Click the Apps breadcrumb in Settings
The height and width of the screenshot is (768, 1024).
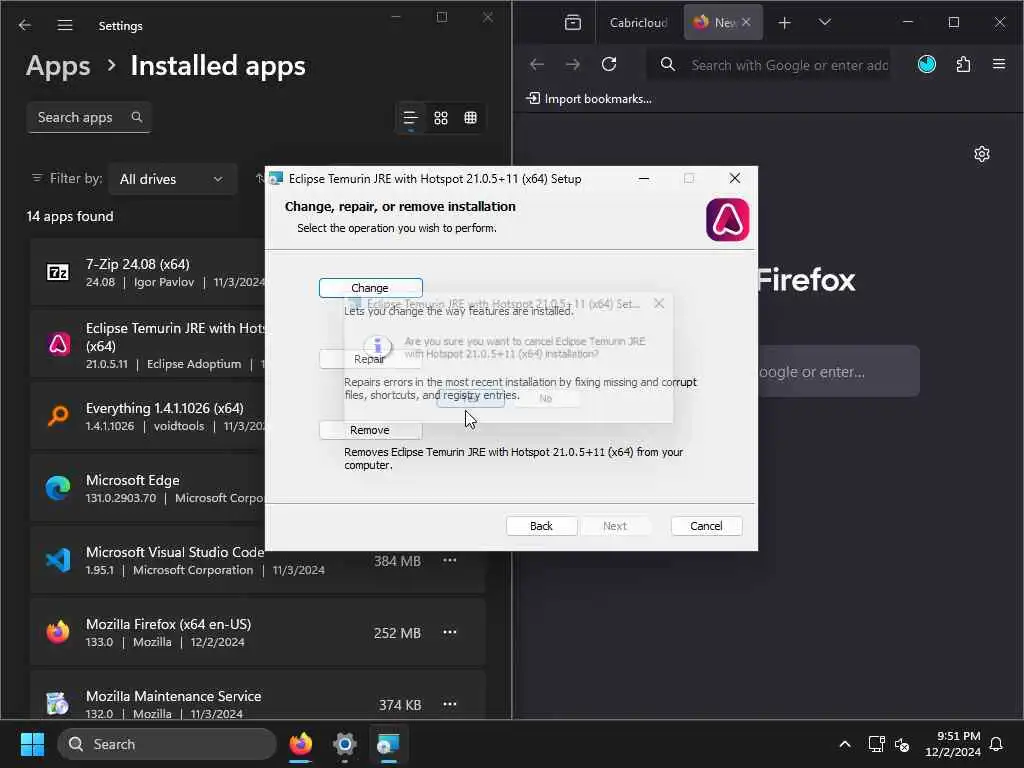tap(58, 66)
